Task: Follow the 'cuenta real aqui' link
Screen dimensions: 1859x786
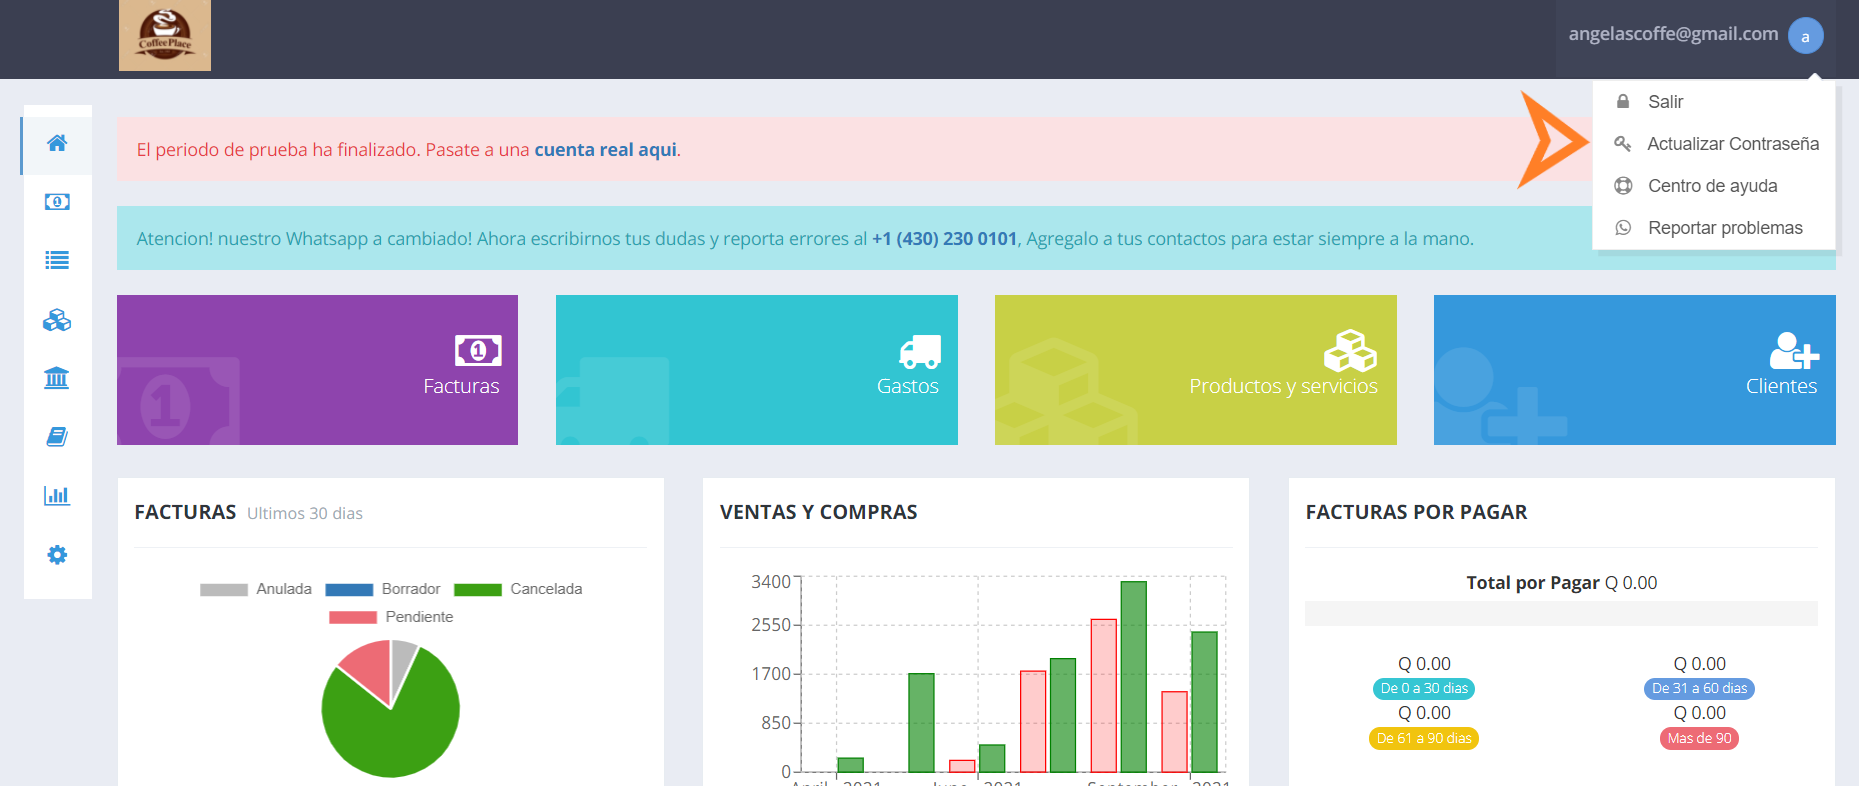Action: tap(605, 150)
